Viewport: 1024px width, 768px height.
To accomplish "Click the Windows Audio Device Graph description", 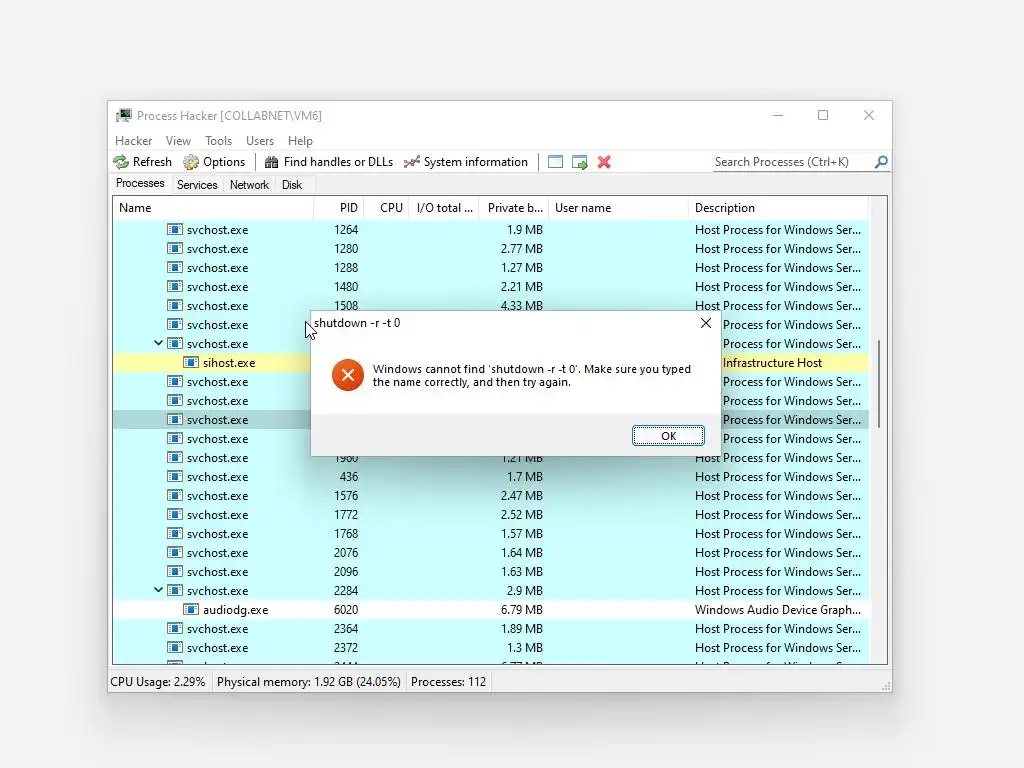I will click(x=778, y=609).
